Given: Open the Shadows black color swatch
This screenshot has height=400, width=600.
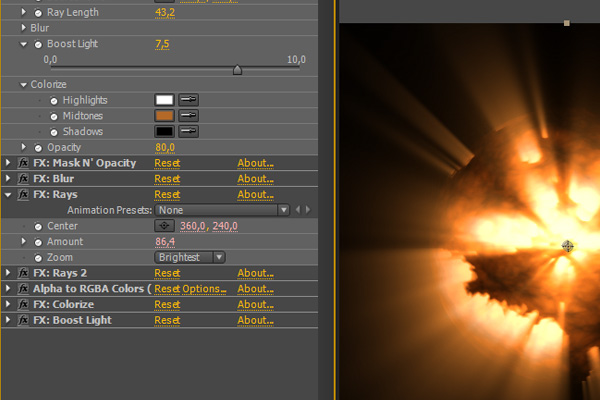Looking at the screenshot, I should click(164, 131).
